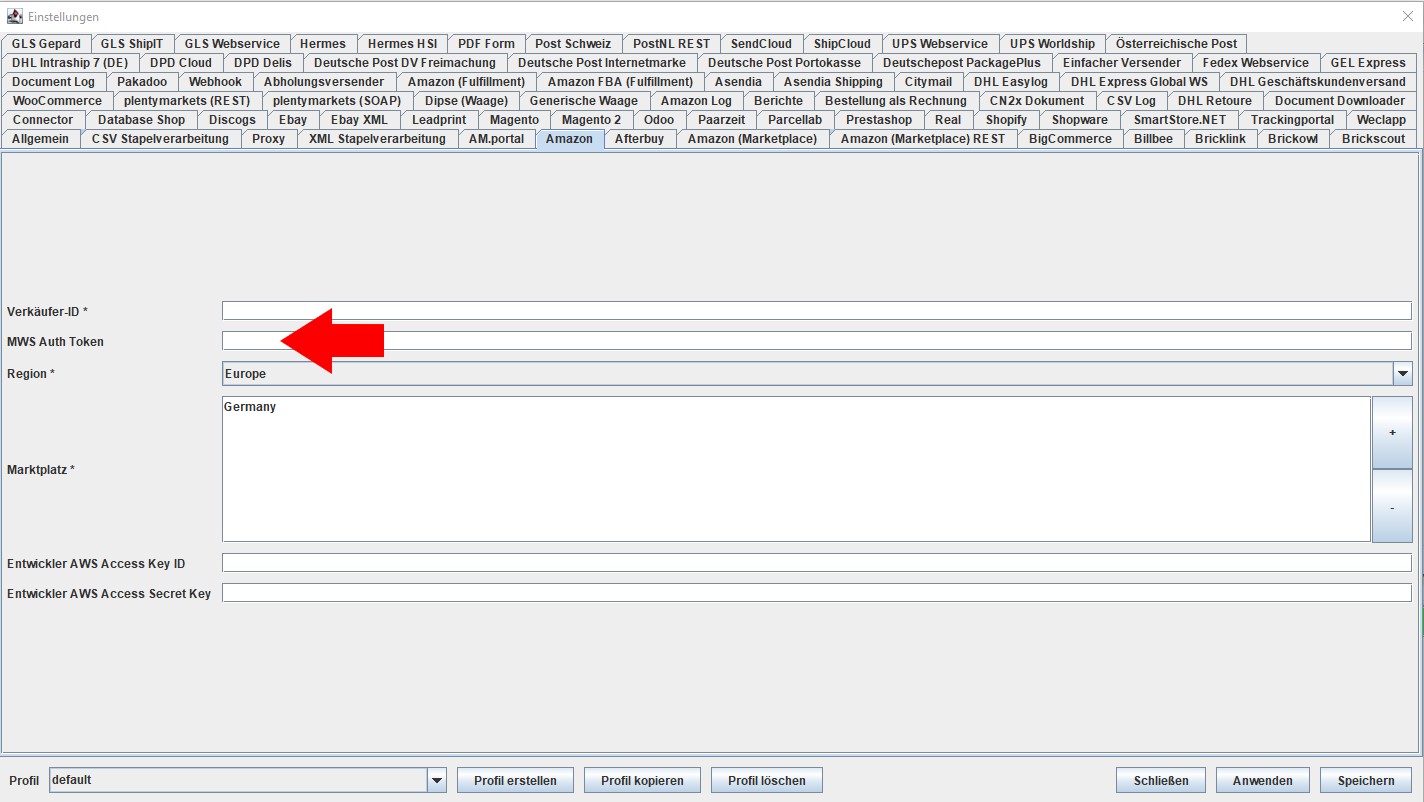The width and height of the screenshot is (1424, 802).
Task: Click the Anwenden button
Action: (x=1263, y=780)
